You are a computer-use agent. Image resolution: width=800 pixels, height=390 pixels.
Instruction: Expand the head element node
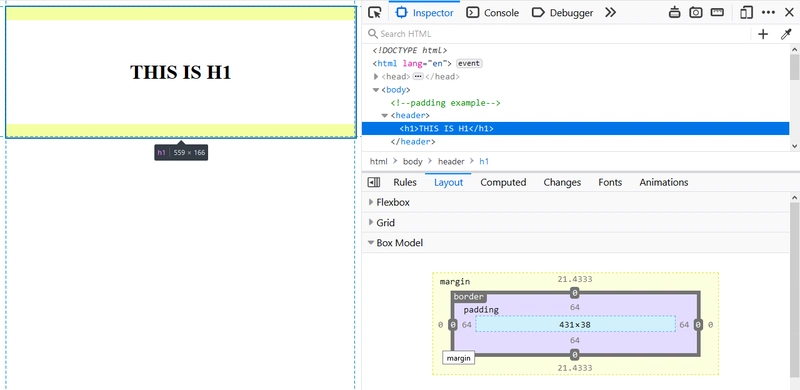pos(376,77)
